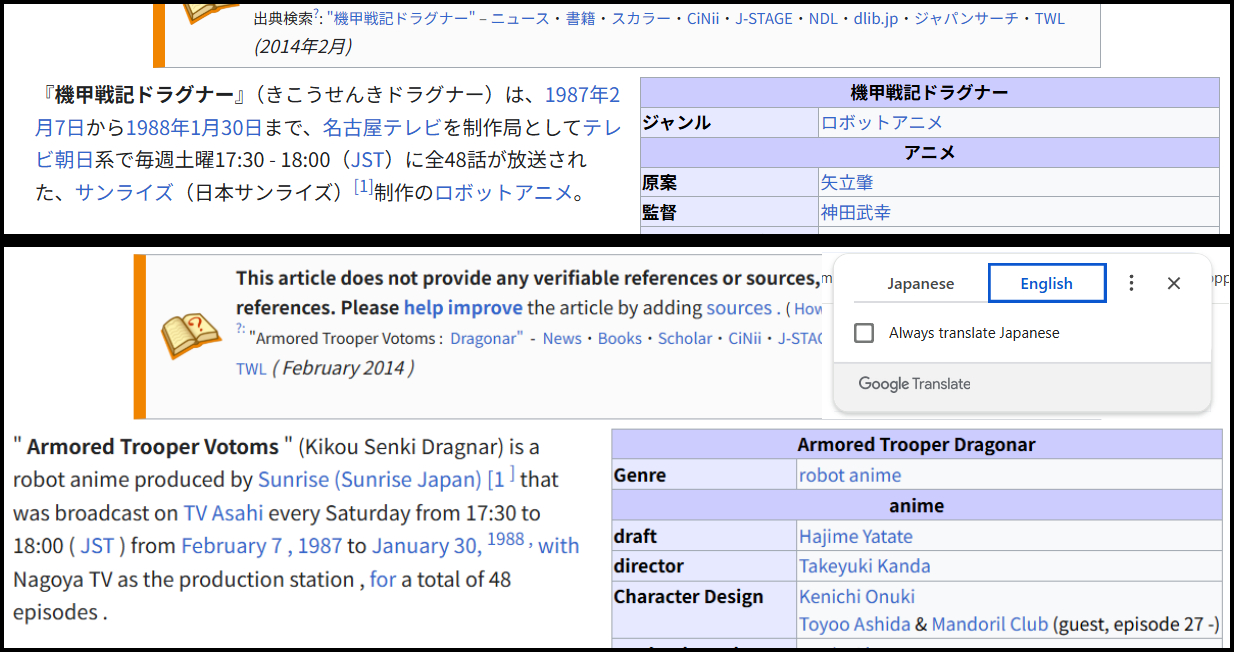Image resolution: width=1234 pixels, height=652 pixels.
Task: Open the Mandoril Club link
Action: [x=989, y=624]
